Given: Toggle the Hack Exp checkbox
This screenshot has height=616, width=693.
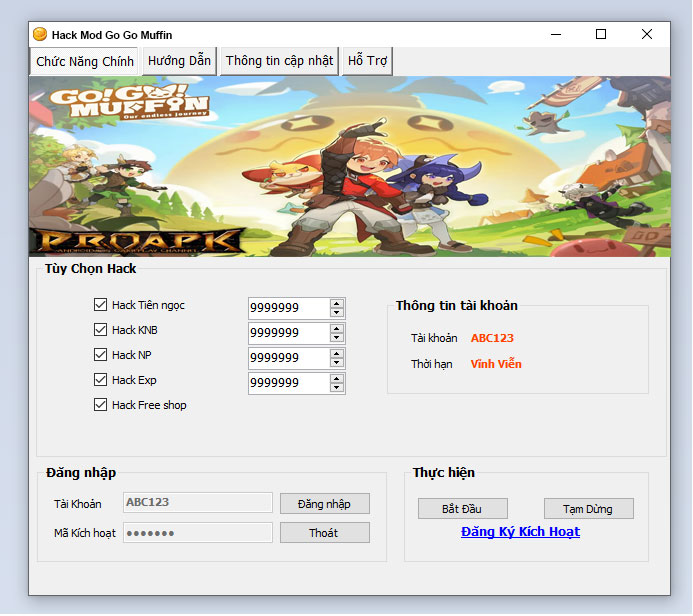Looking at the screenshot, I should pos(100,380).
